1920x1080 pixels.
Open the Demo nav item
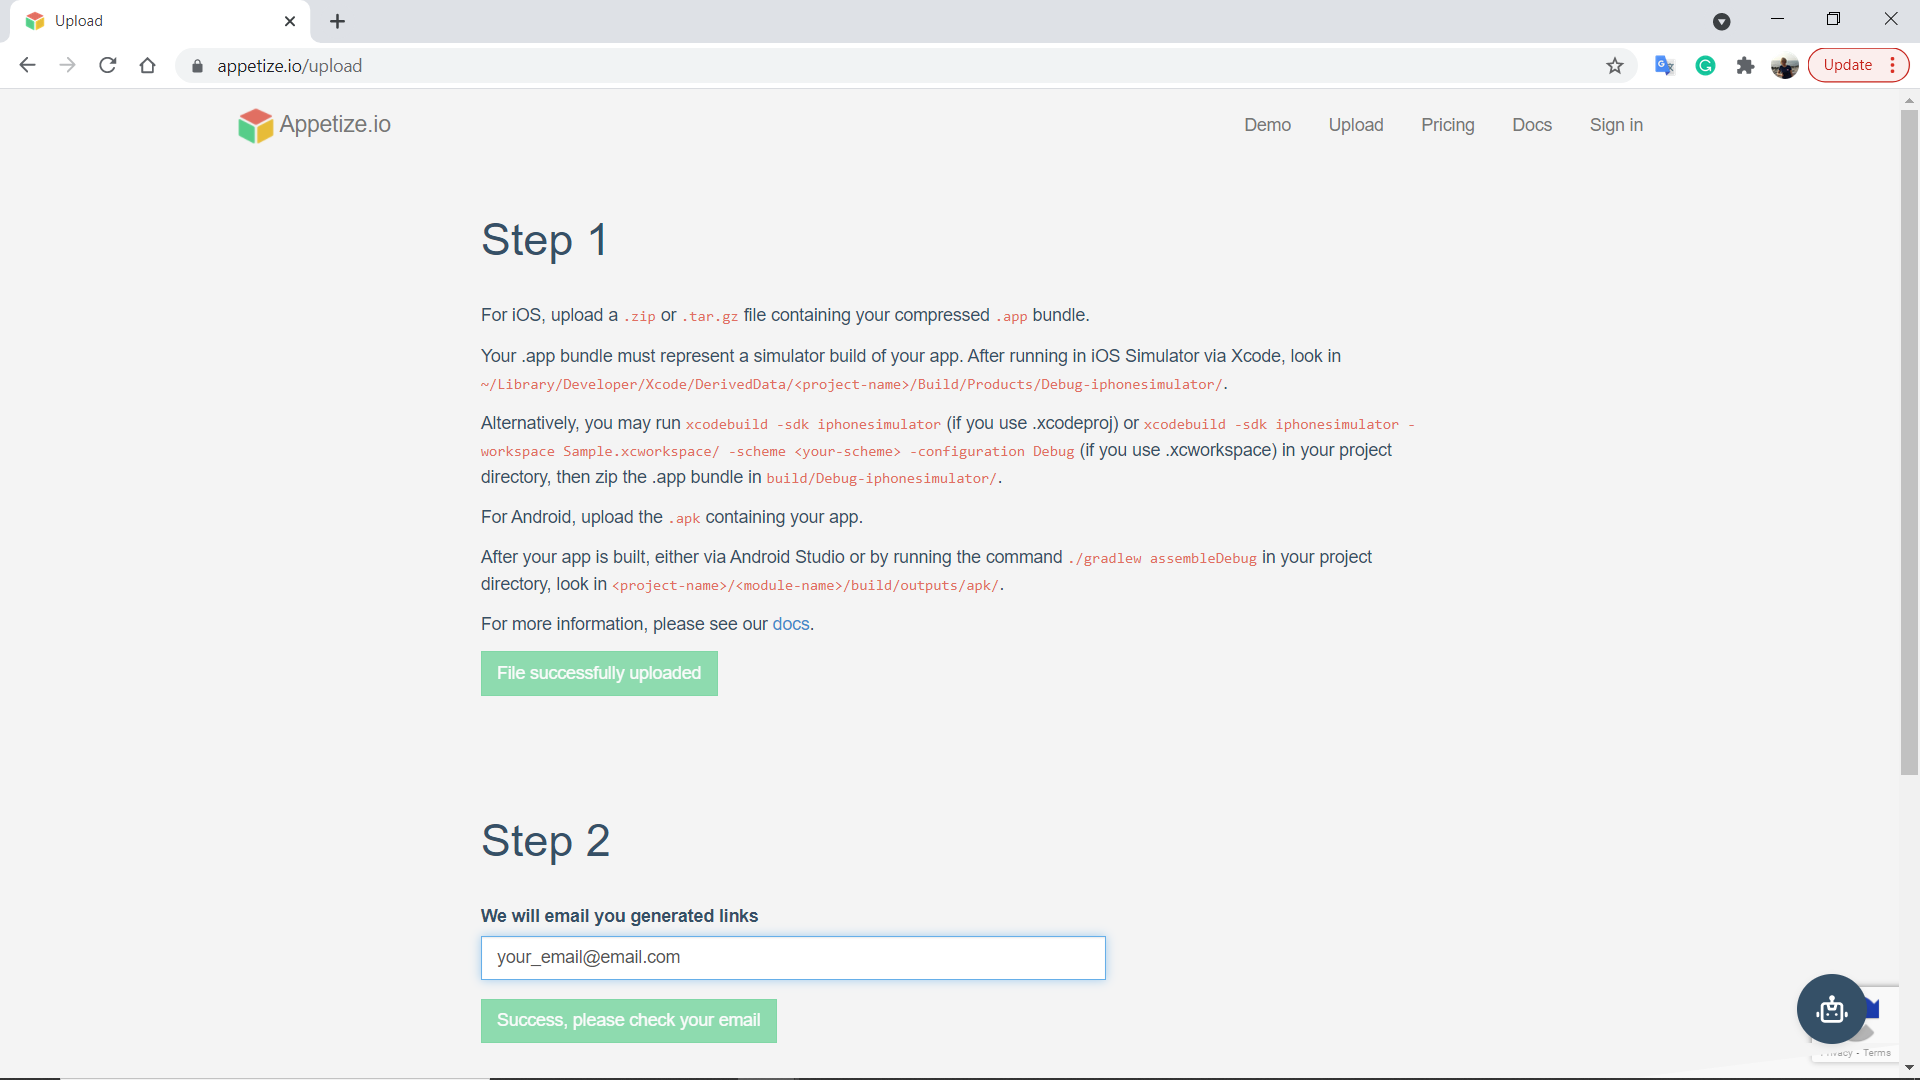[x=1267, y=125]
